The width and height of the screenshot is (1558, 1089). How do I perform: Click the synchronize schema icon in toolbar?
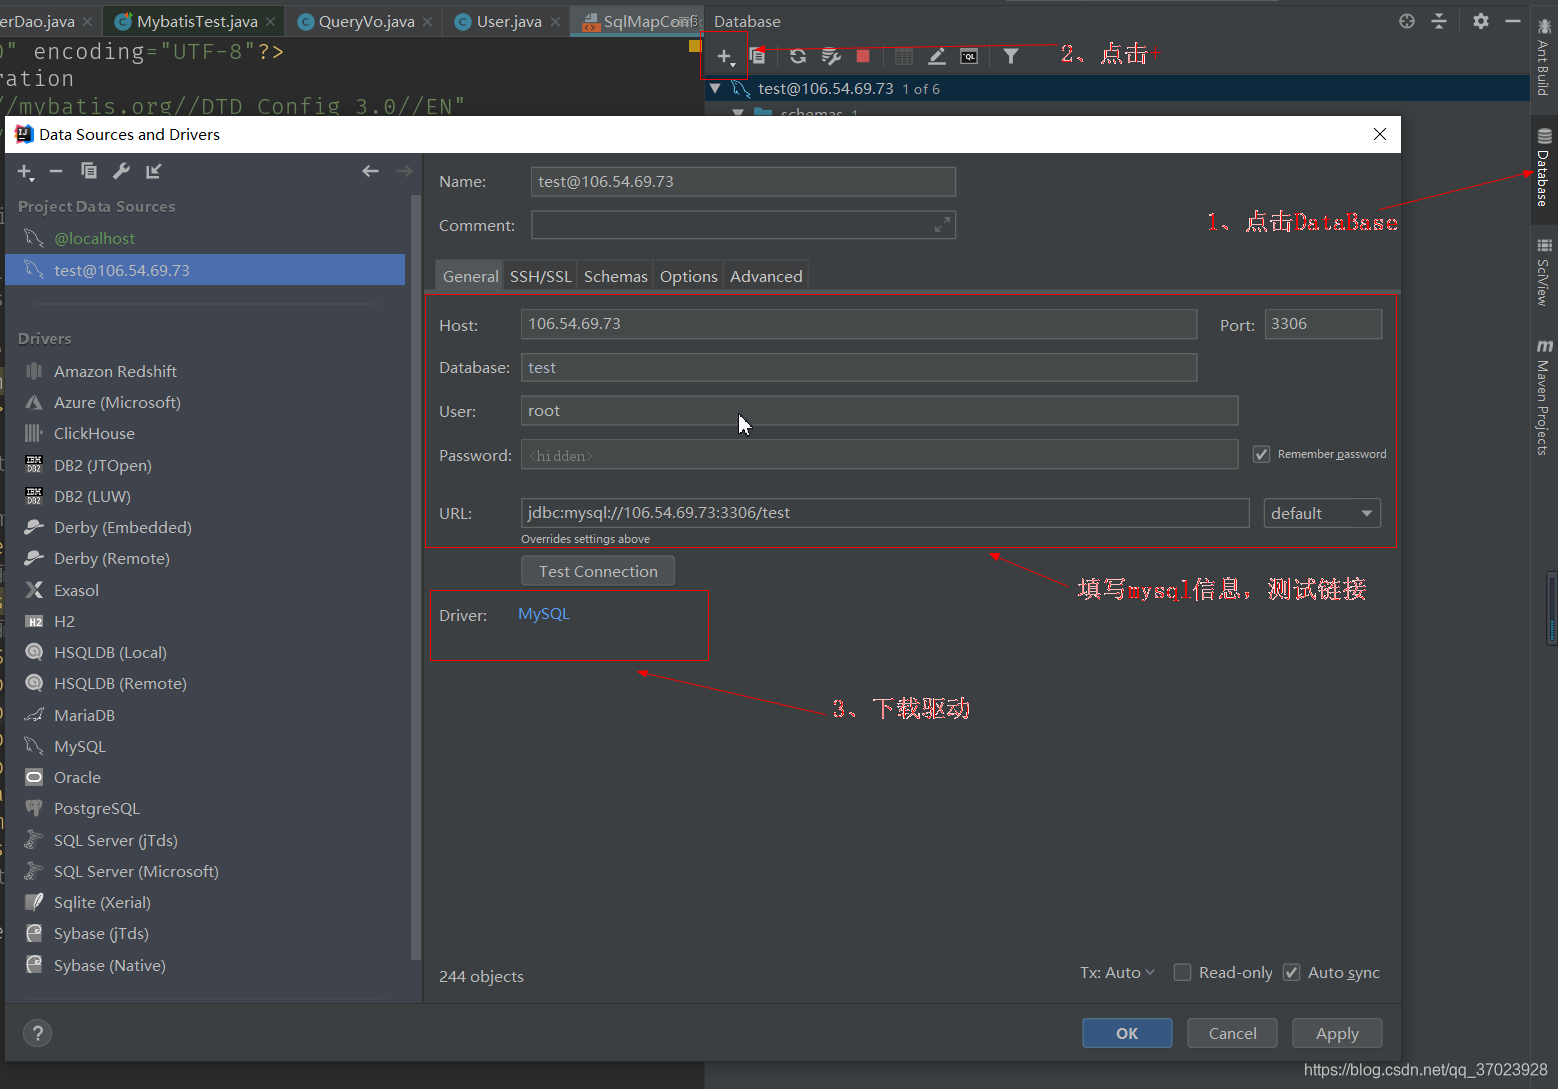click(831, 56)
